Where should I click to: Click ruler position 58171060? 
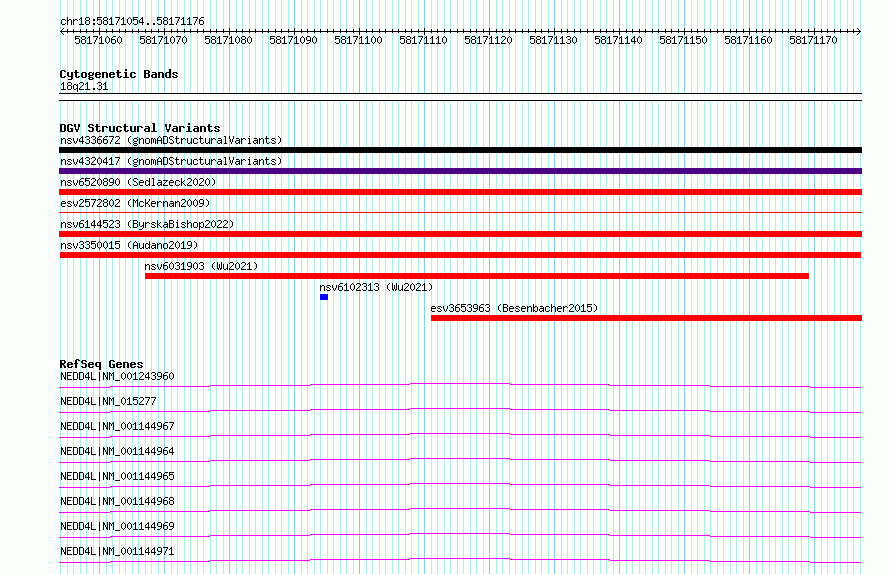point(98,40)
